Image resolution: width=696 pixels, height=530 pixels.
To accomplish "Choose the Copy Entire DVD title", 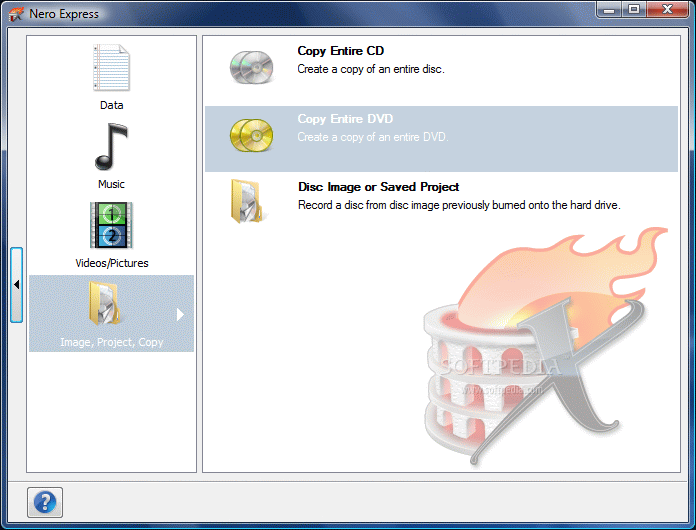I will [x=345, y=119].
